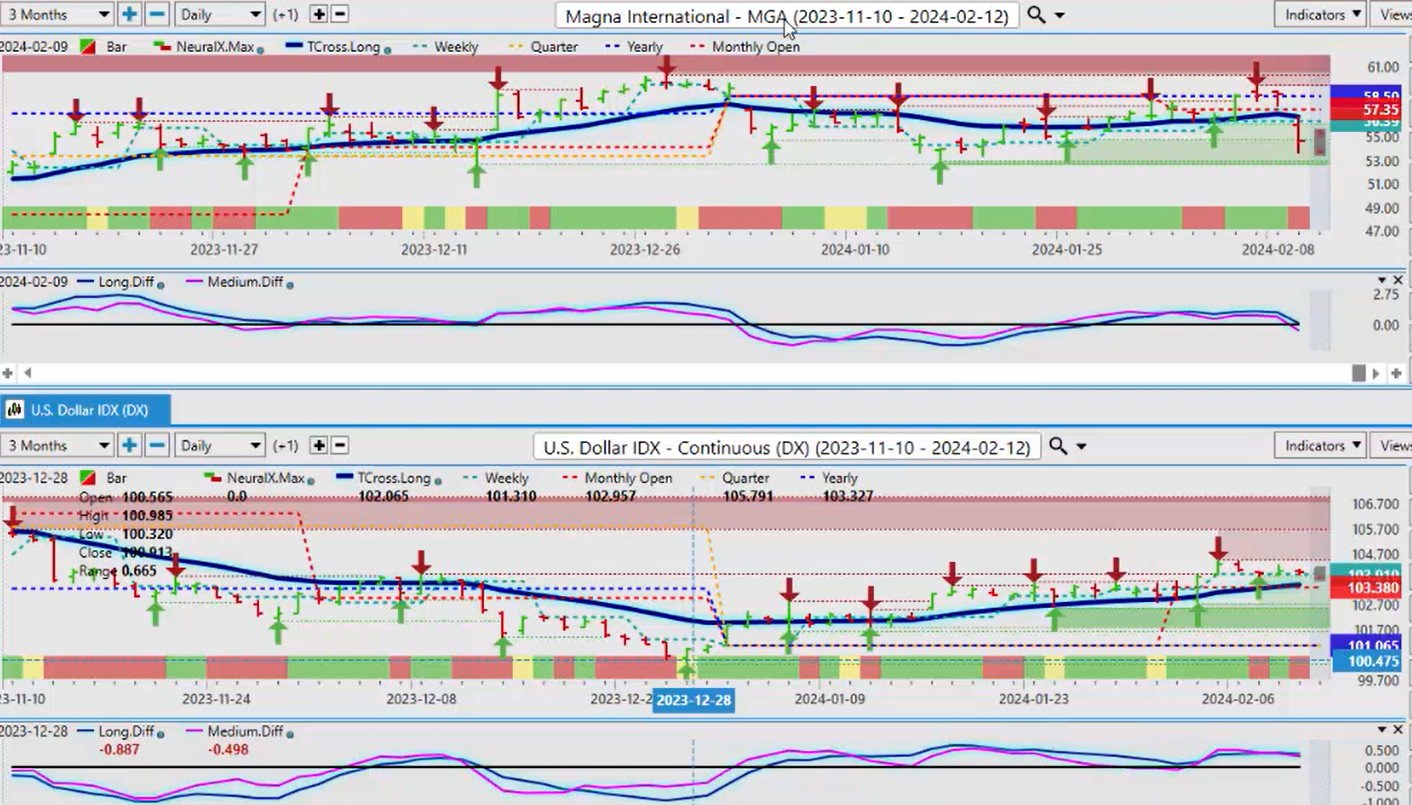
Task: Open the Indicators menu on the MGA chart
Action: click(1320, 14)
